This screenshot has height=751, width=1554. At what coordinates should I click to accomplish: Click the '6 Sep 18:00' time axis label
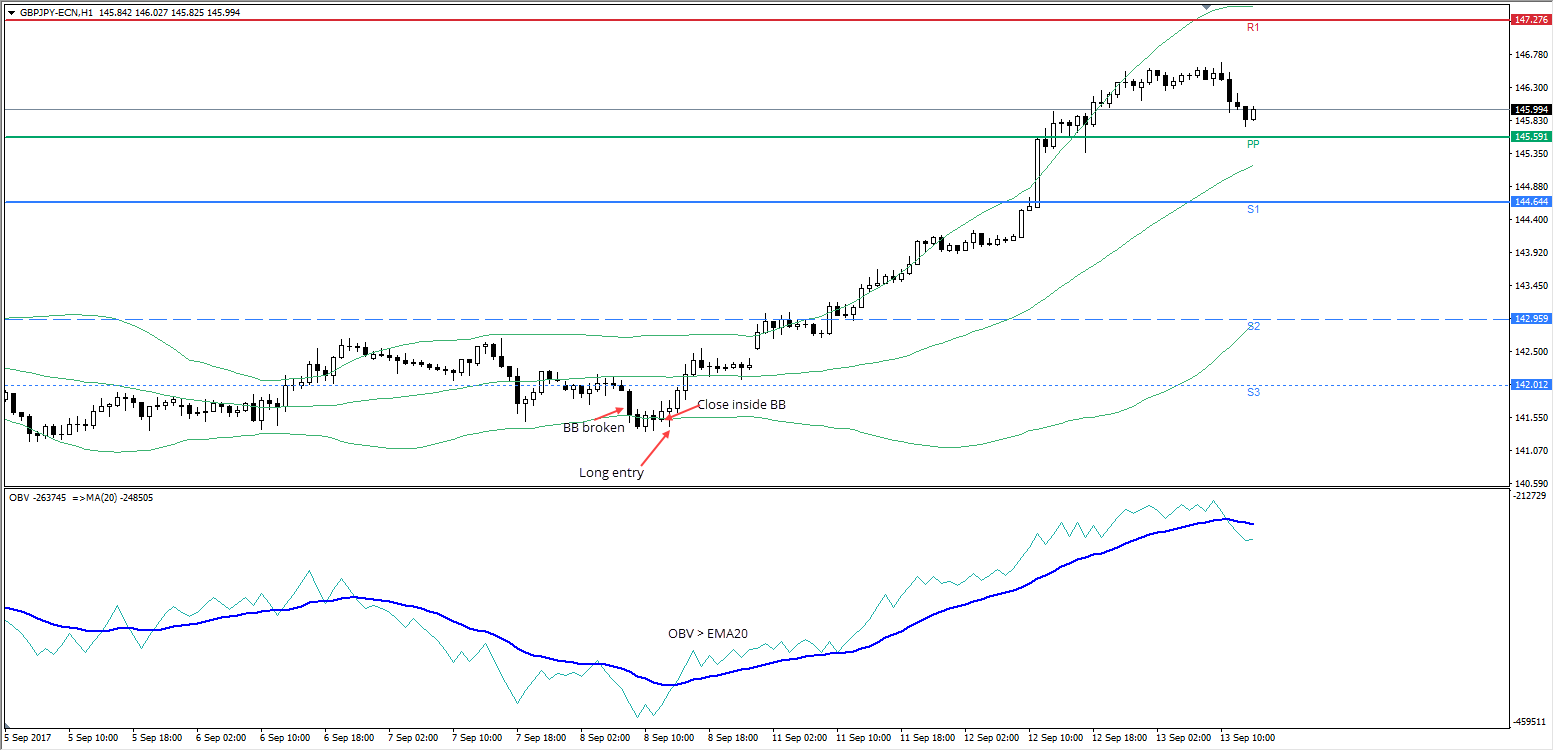point(349,738)
